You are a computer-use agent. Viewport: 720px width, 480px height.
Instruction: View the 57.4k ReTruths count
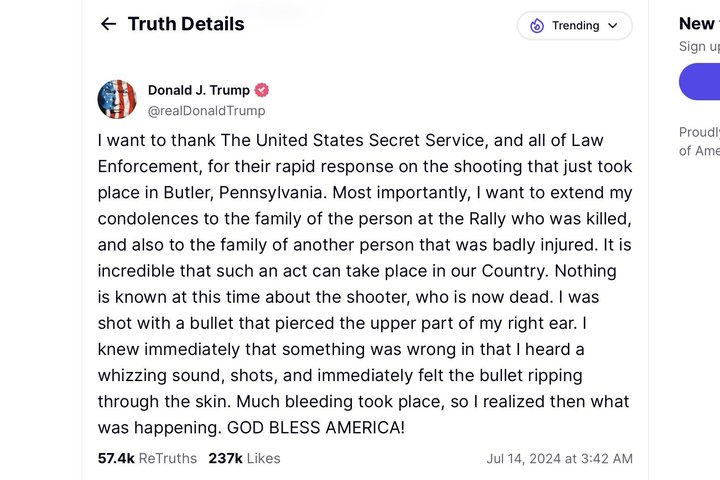point(147,458)
